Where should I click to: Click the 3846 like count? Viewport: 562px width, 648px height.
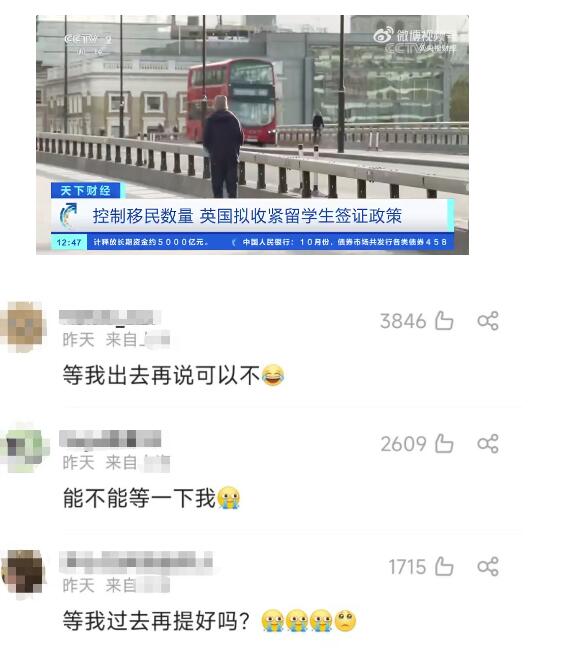pyautogui.click(x=402, y=321)
